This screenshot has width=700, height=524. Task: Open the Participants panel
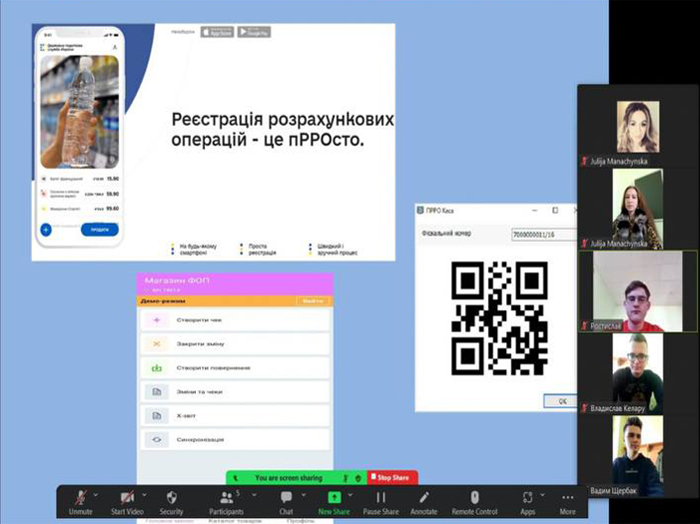click(x=226, y=503)
